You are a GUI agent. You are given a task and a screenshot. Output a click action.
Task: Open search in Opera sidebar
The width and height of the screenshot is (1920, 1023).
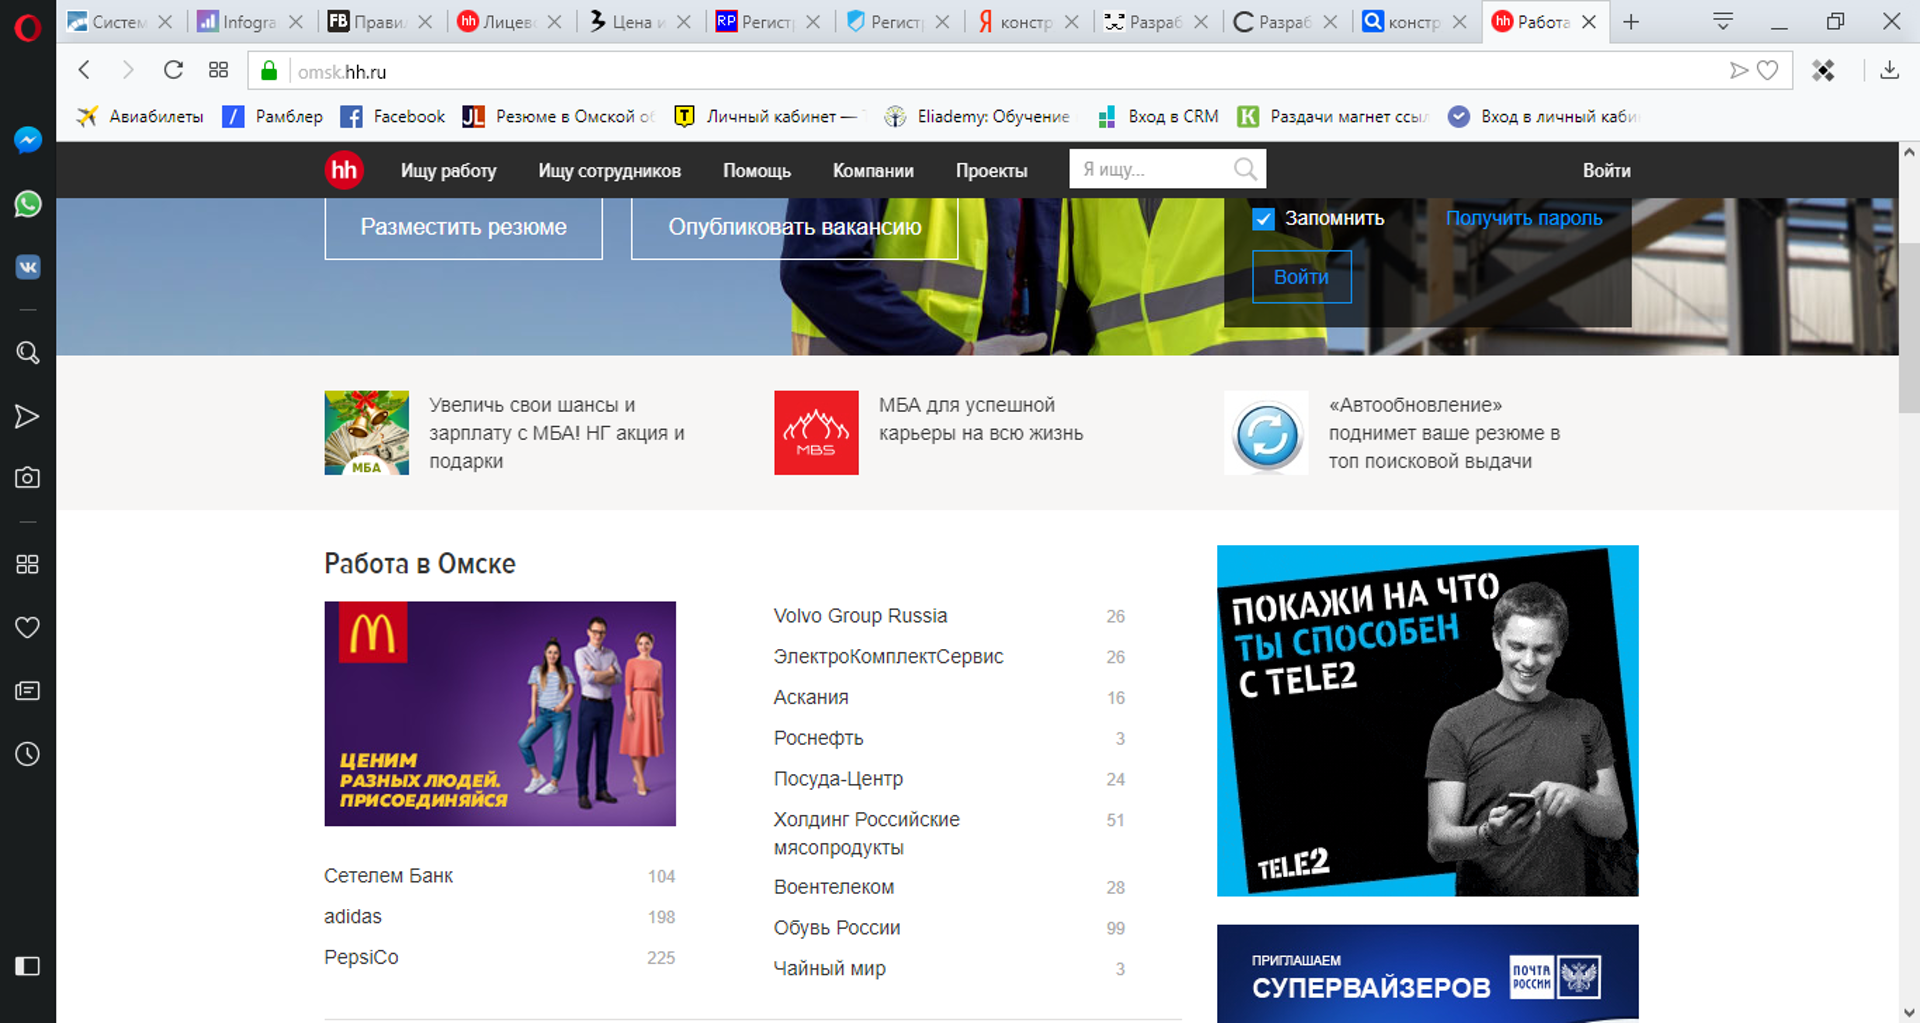tap(28, 352)
